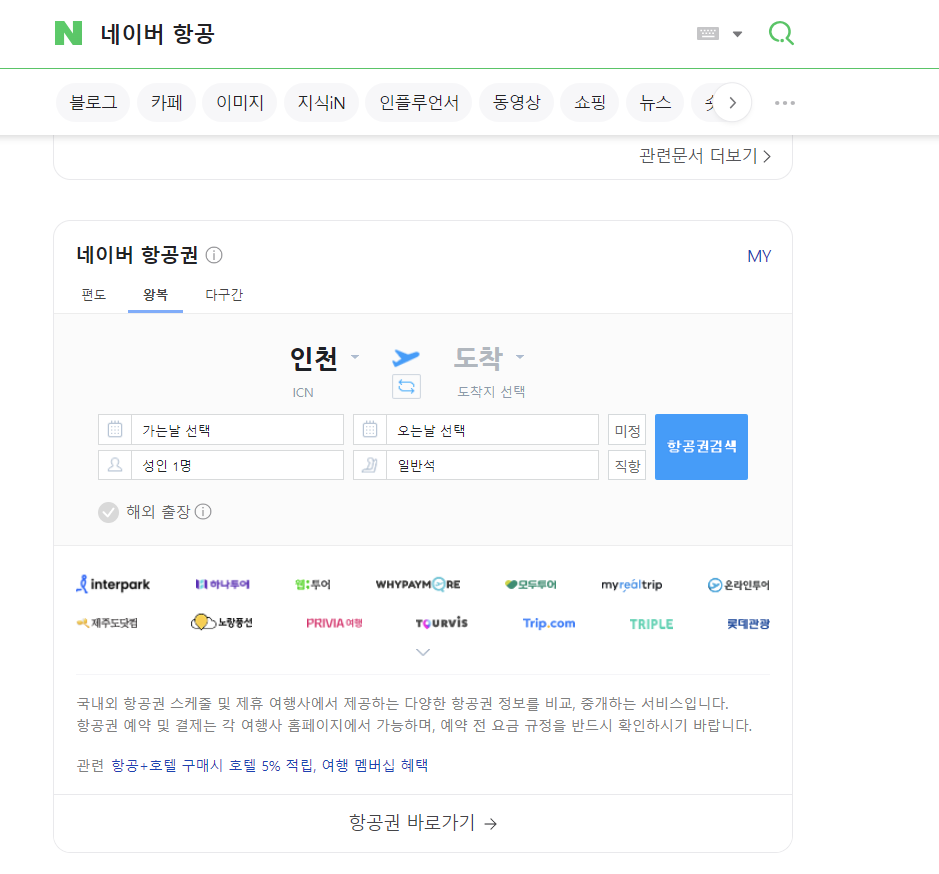Open the 이미지 search tab
The width and height of the screenshot is (939, 874).
[240, 103]
